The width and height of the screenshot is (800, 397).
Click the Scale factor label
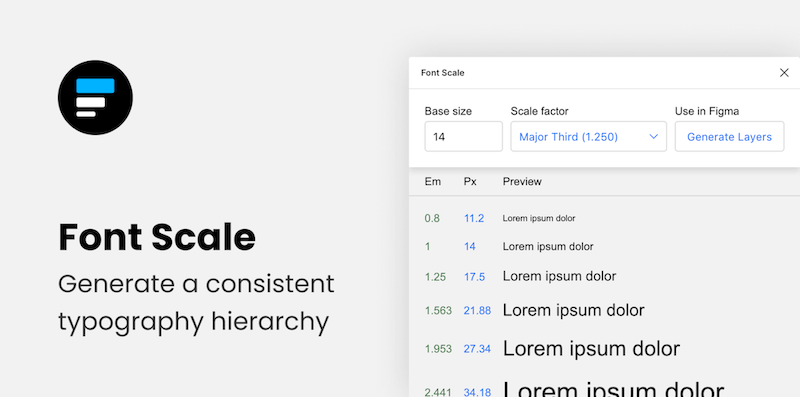(539, 111)
